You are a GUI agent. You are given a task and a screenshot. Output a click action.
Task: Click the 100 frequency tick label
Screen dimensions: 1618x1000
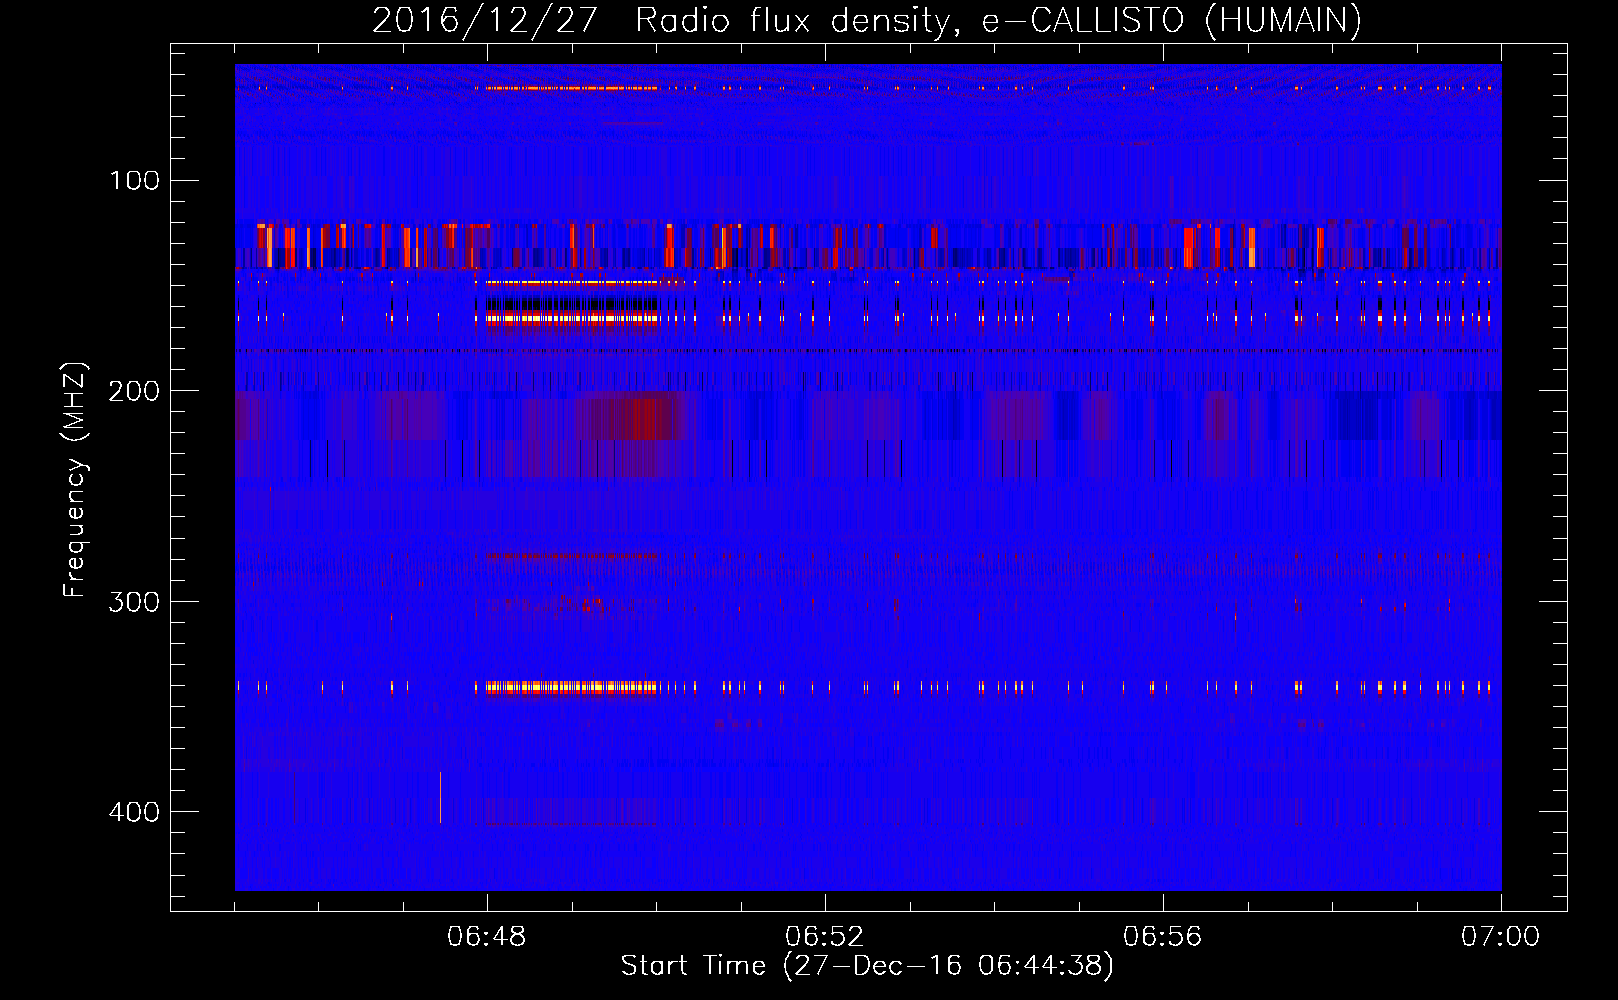134,181
